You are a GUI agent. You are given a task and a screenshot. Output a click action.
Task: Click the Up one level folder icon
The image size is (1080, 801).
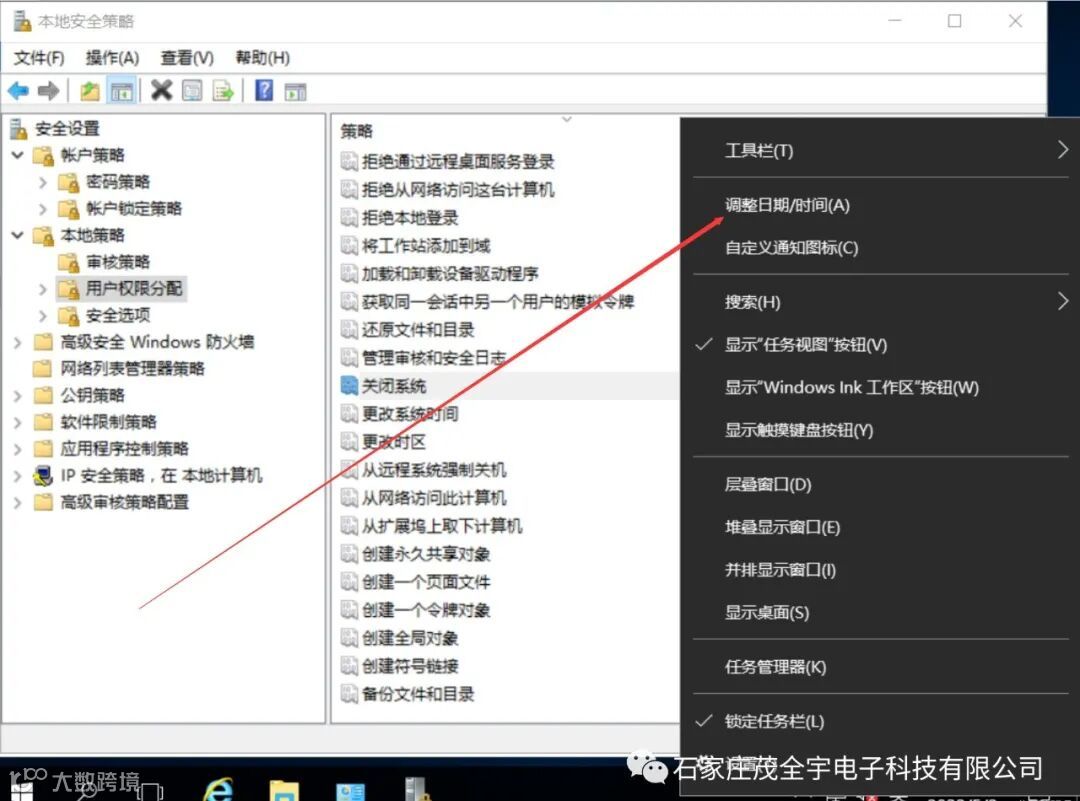(90, 90)
